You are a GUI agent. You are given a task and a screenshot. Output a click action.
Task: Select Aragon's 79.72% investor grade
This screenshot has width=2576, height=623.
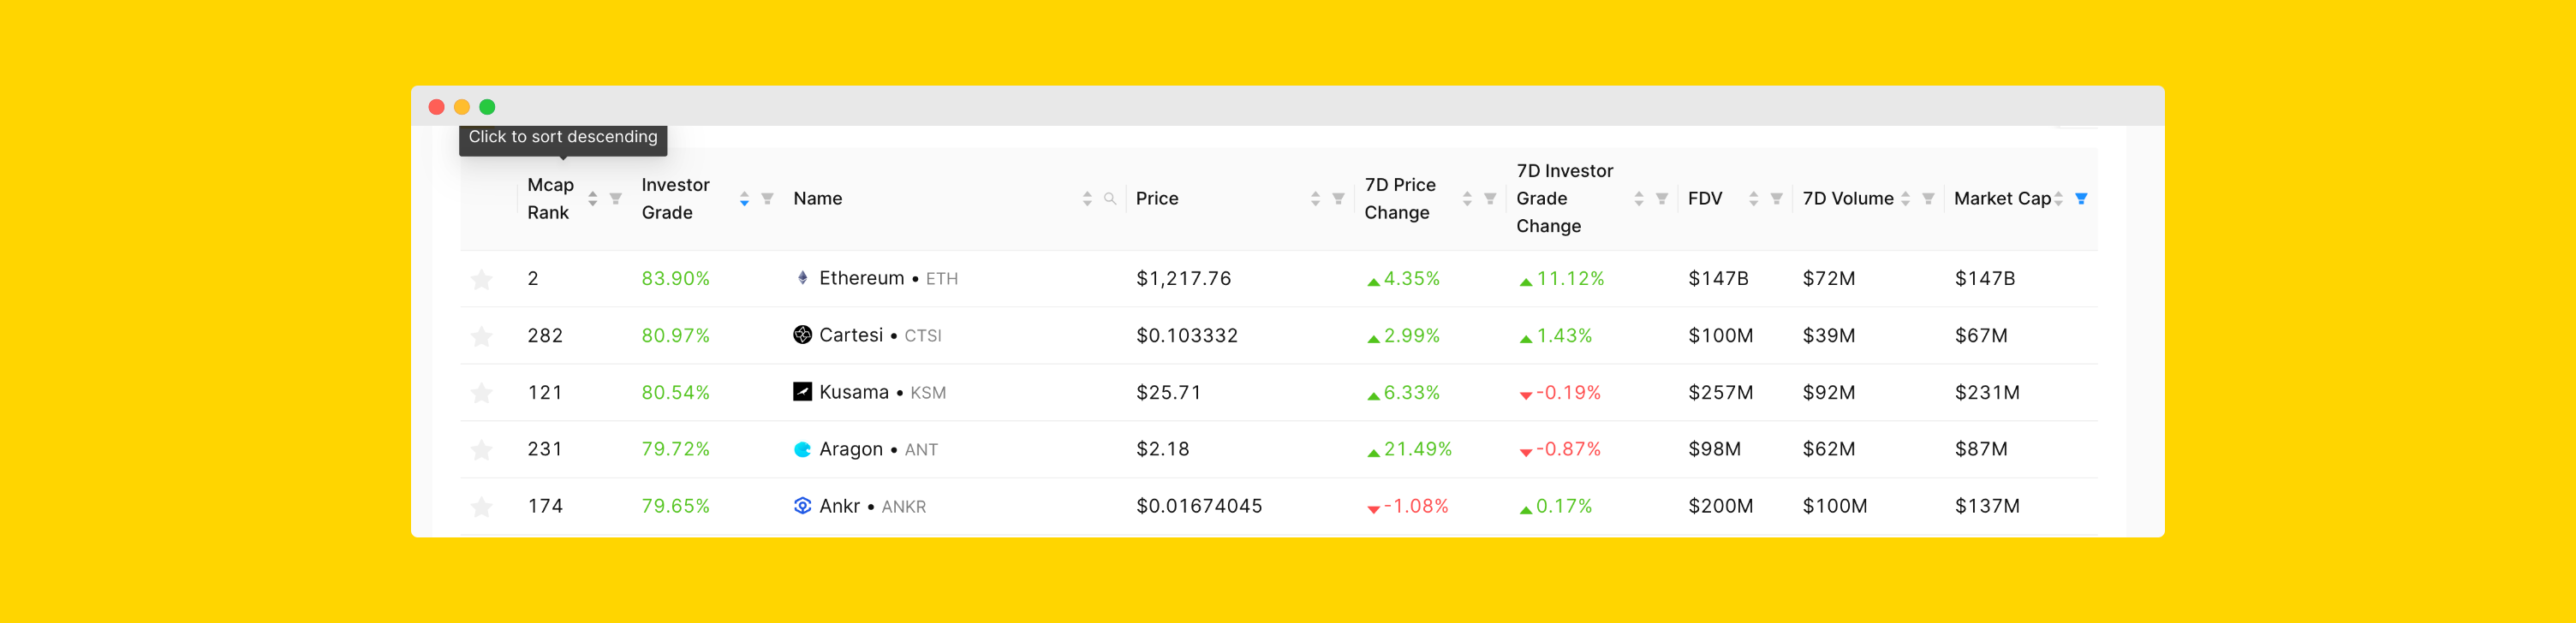click(675, 450)
